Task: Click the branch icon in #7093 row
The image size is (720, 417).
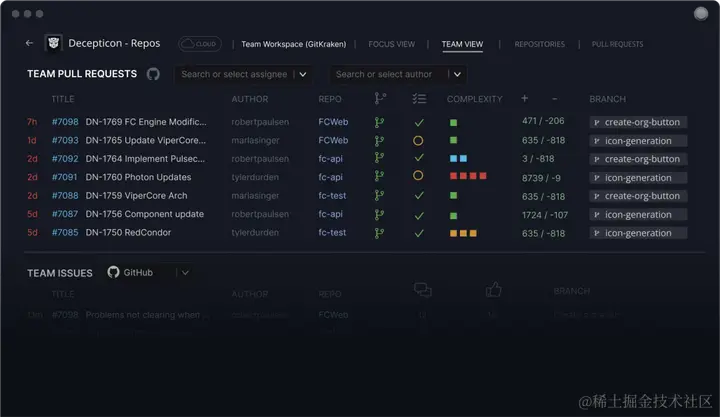Action: pyautogui.click(x=379, y=141)
